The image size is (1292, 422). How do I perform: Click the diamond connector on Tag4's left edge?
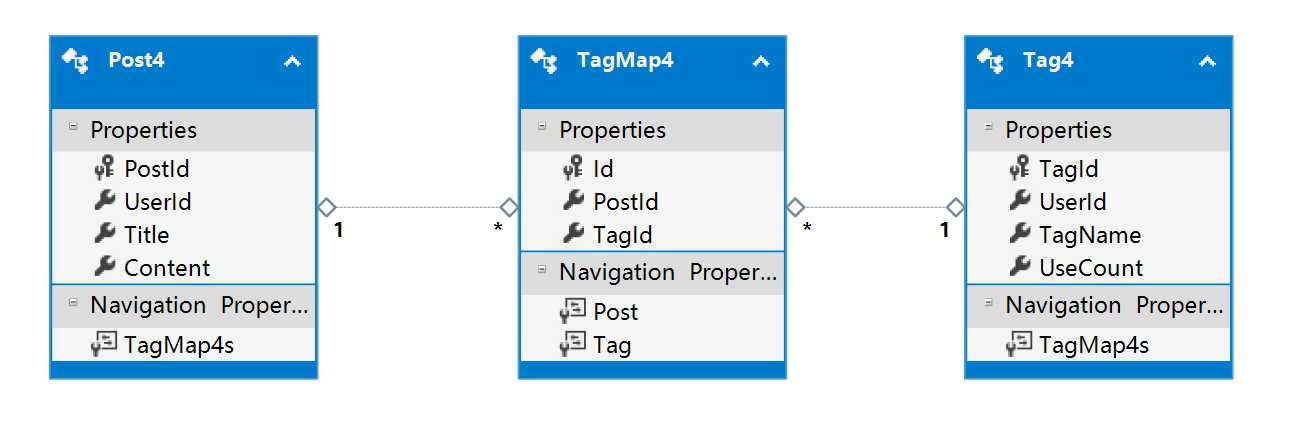tap(955, 207)
